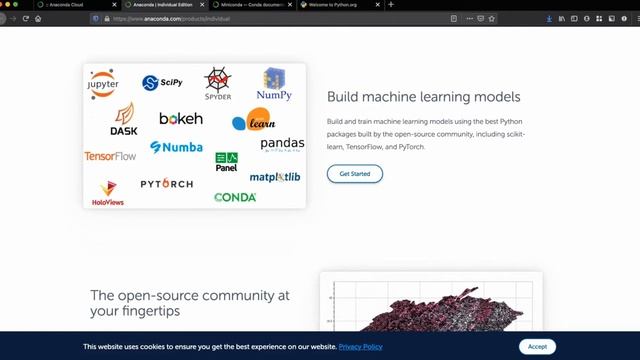
Task: Show site security padlock info
Action: 107,19
